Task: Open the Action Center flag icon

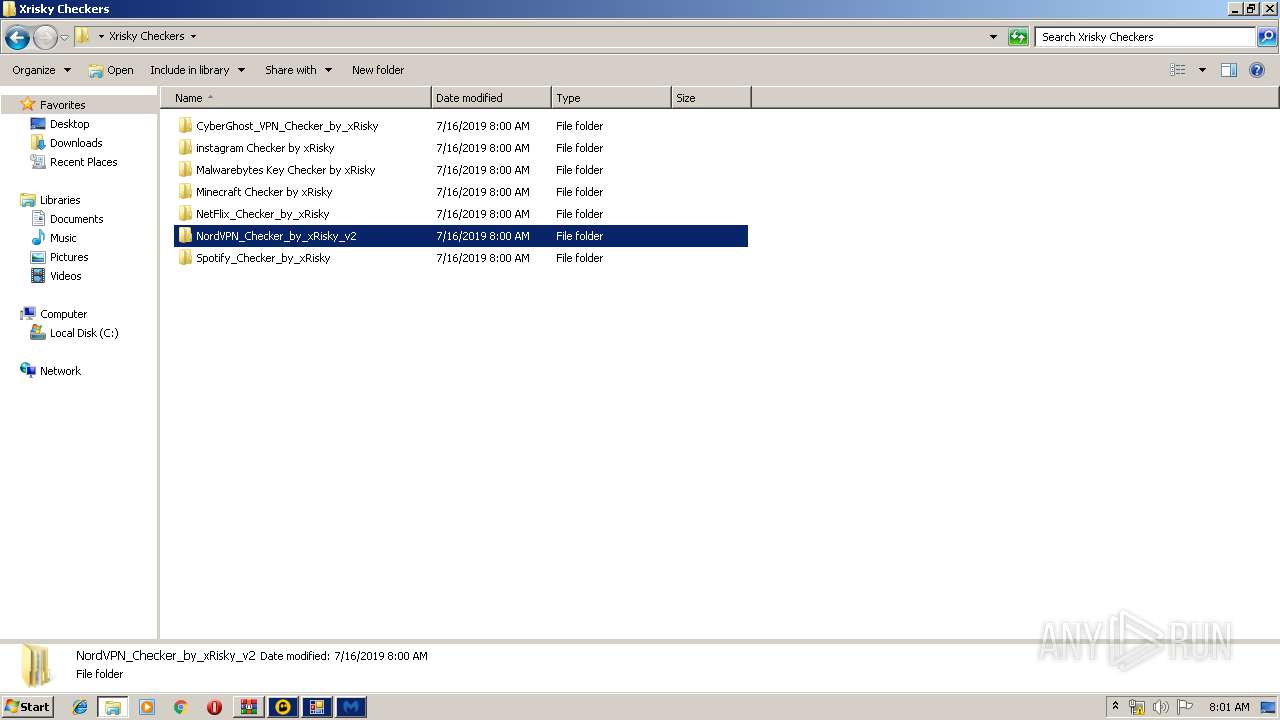Action: (x=1185, y=707)
